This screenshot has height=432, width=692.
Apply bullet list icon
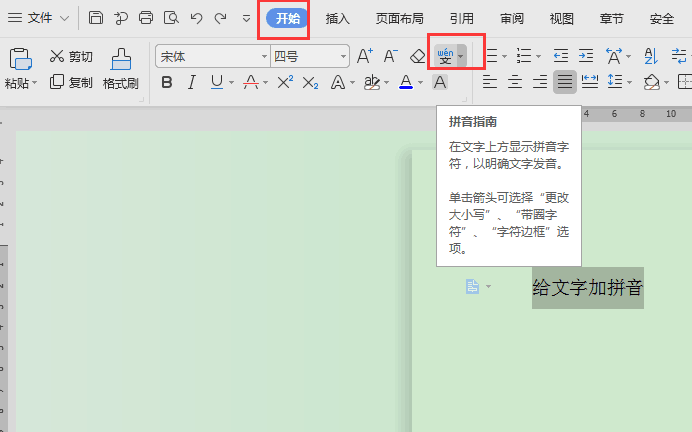point(492,56)
